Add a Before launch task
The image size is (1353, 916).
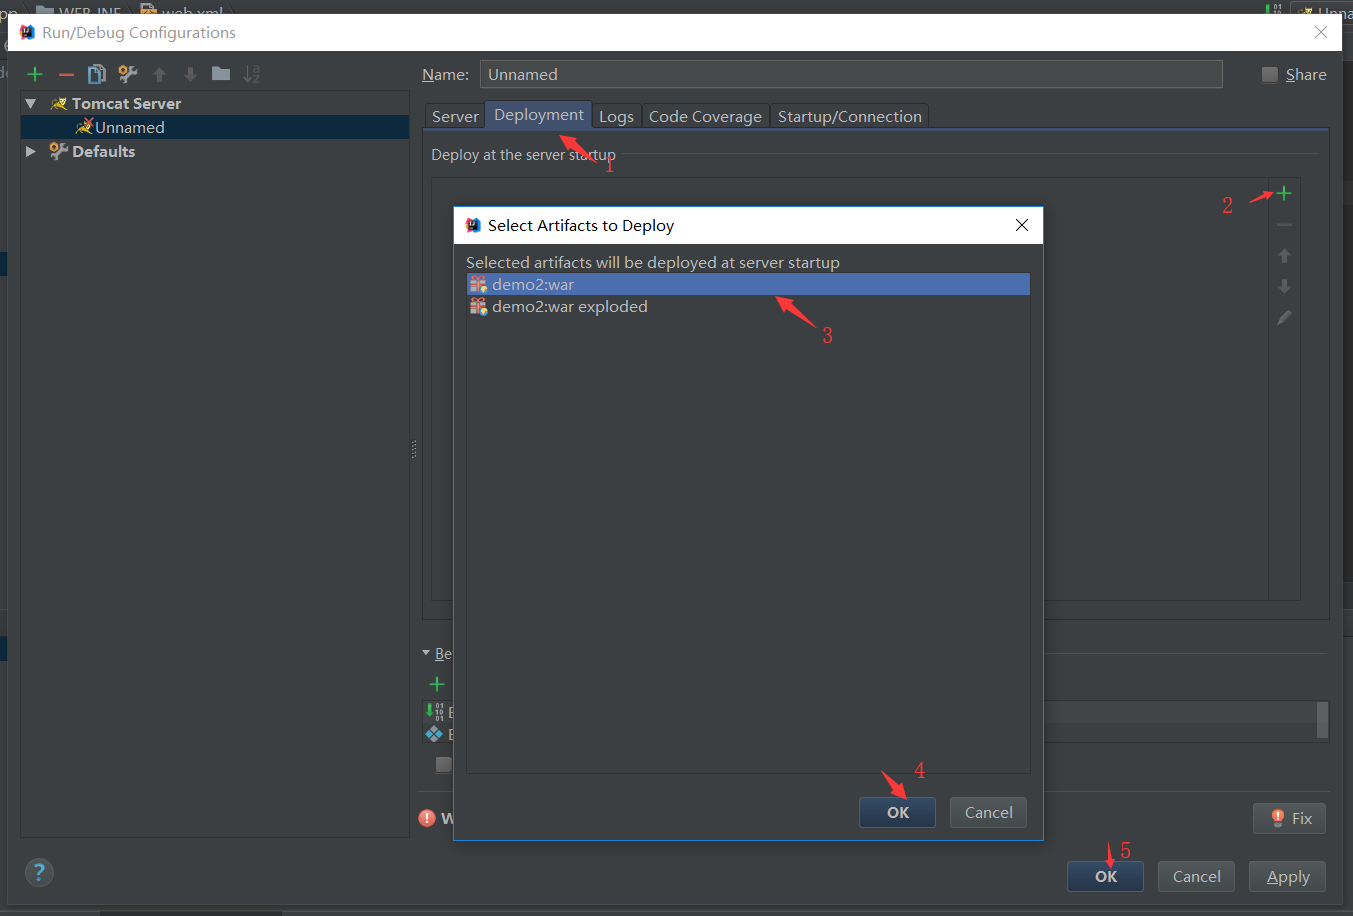click(x=437, y=684)
